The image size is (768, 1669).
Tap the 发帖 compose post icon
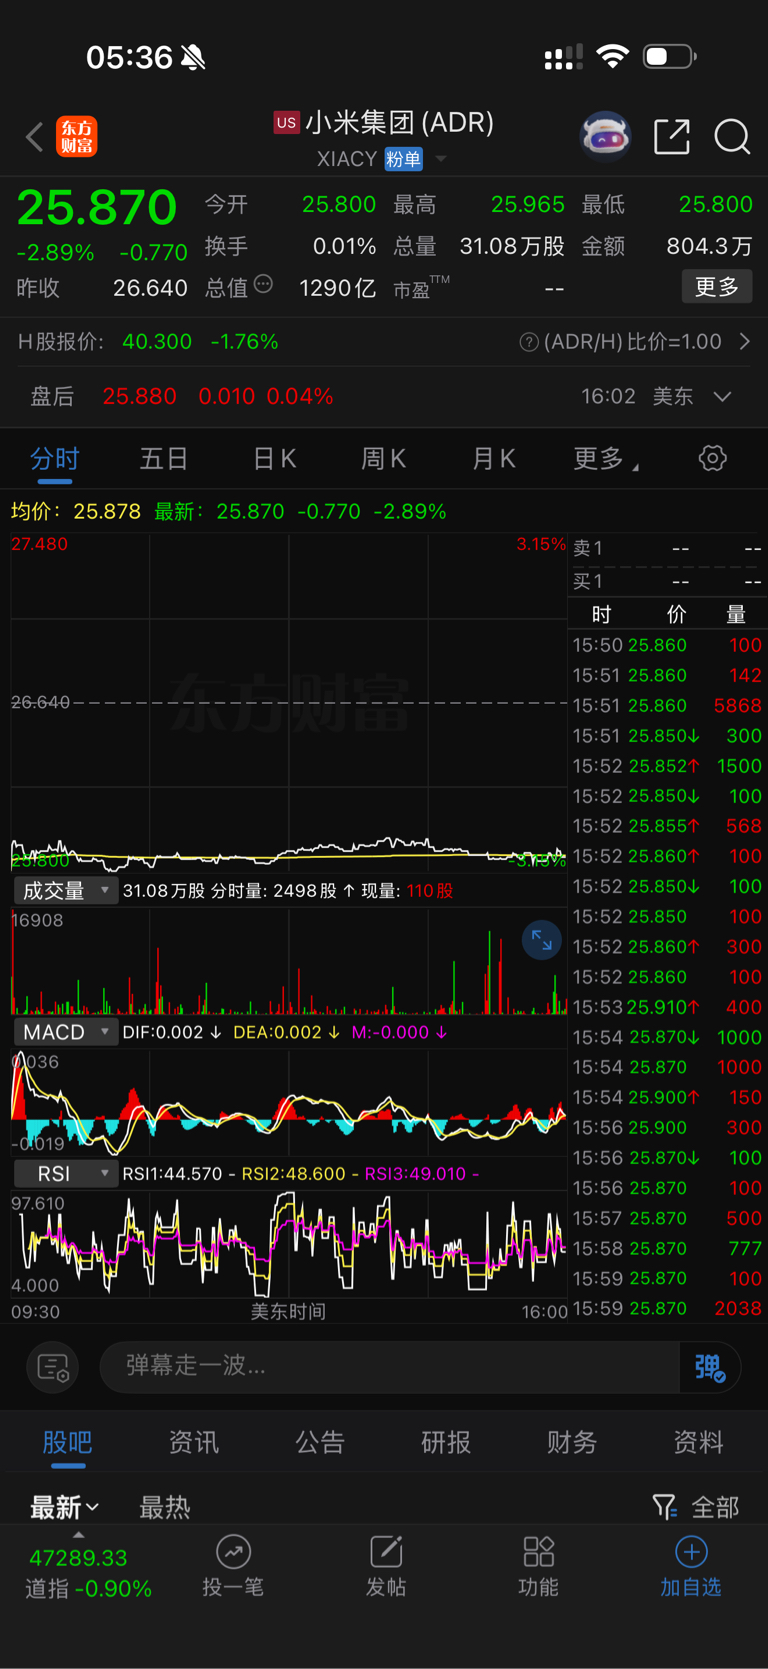pyautogui.click(x=386, y=1552)
